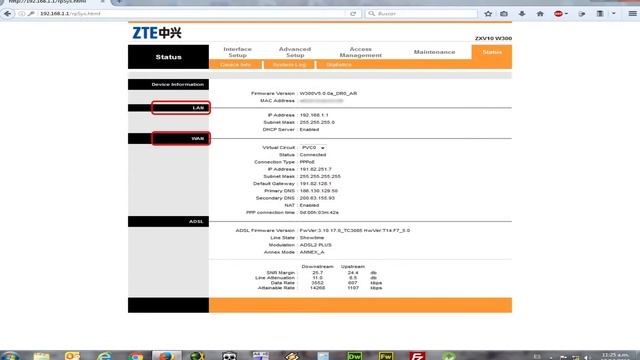Click the Downstream column heading
Image resolution: width=640 pixels, height=360 pixels.
click(x=317, y=267)
